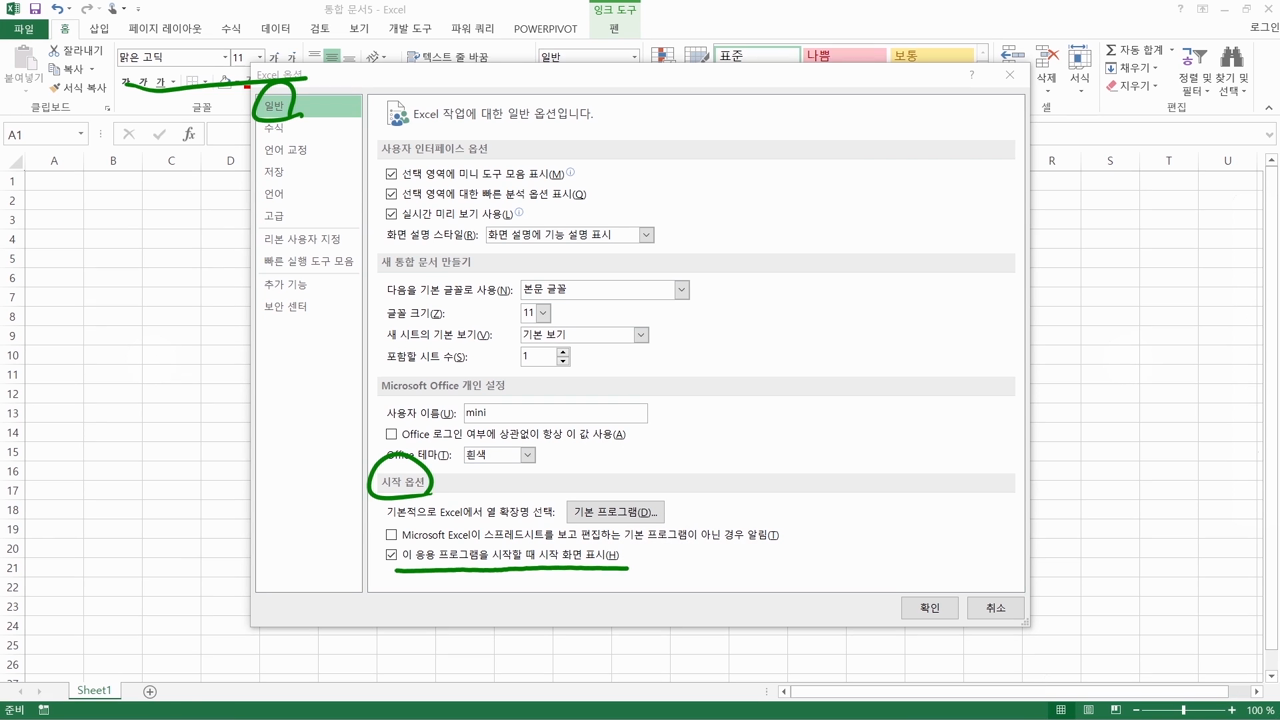Image resolution: width=1280 pixels, height=720 pixels.
Task: Click the user name field containing mini
Action: (556, 412)
